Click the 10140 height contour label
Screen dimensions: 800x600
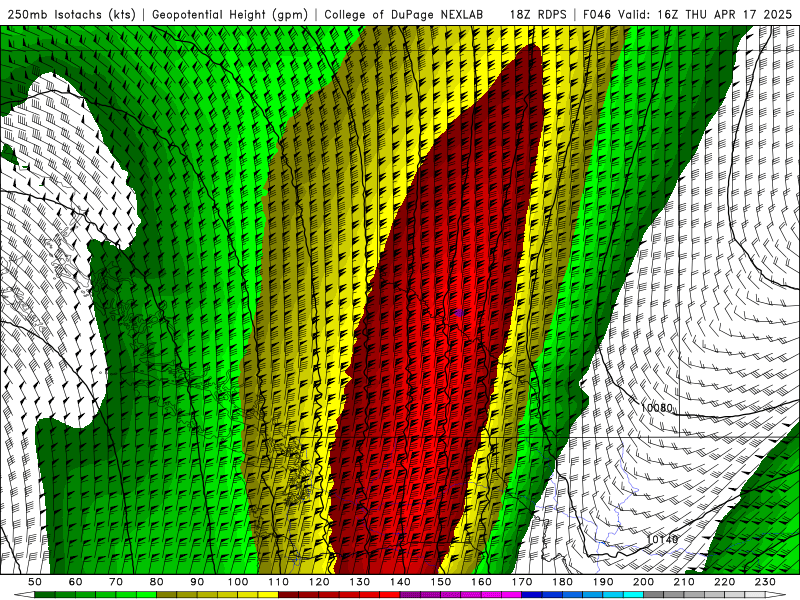(x=662, y=539)
